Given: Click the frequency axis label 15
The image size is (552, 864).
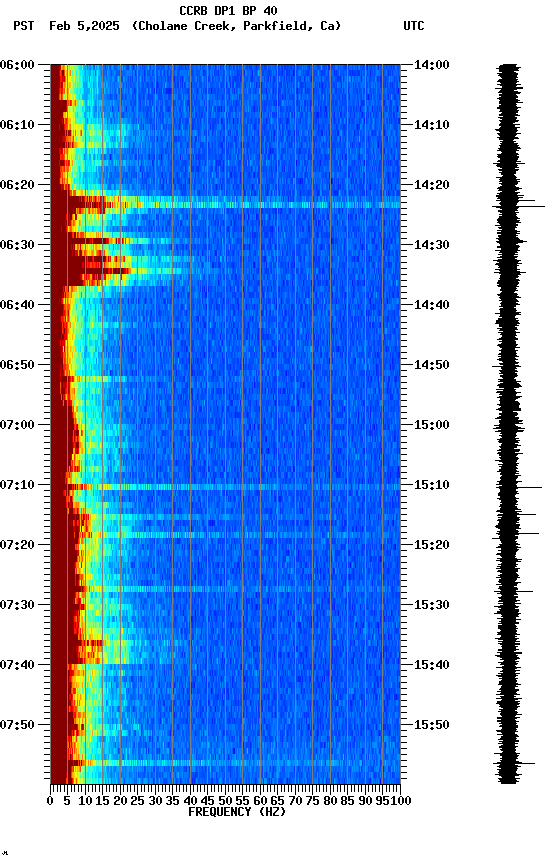Looking at the screenshot, I should [102, 802].
